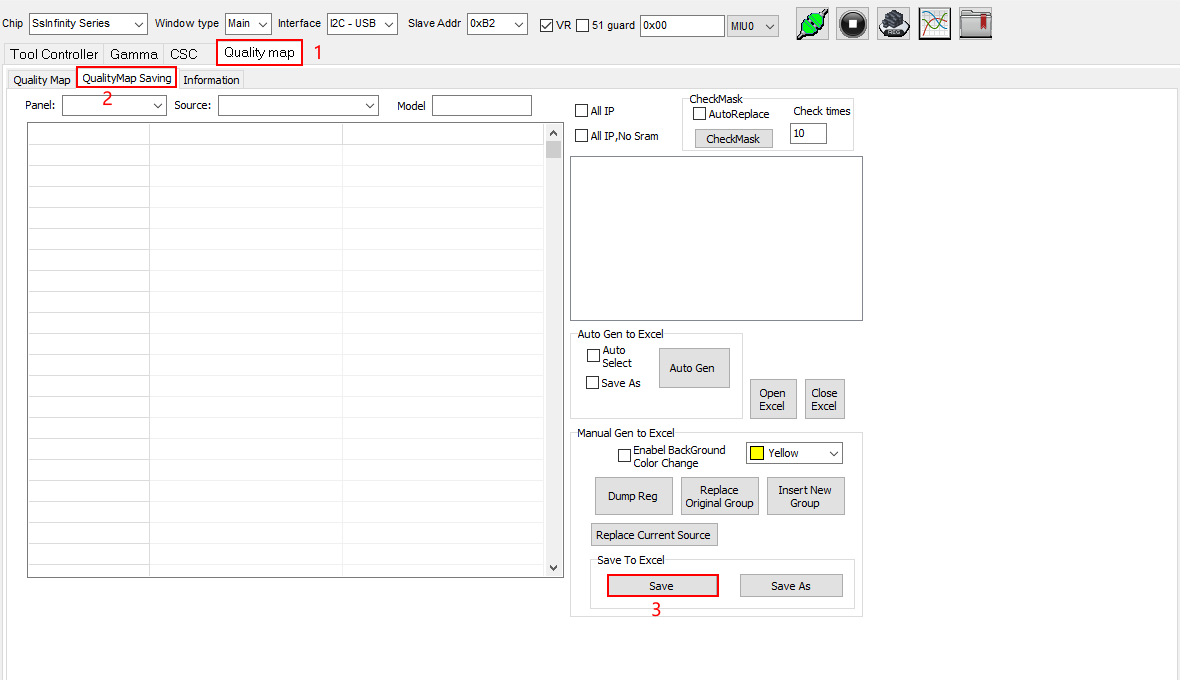This screenshot has width=1180, height=680.
Task: Check the All IP,No Sram checkbox
Action: [581, 135]
